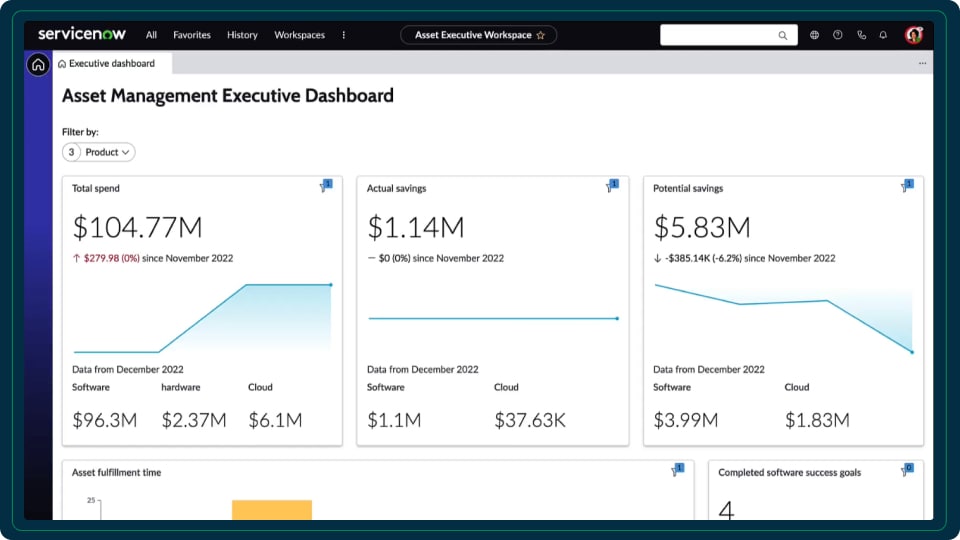Click filter icon on Actual savings card

pos(611,186)
